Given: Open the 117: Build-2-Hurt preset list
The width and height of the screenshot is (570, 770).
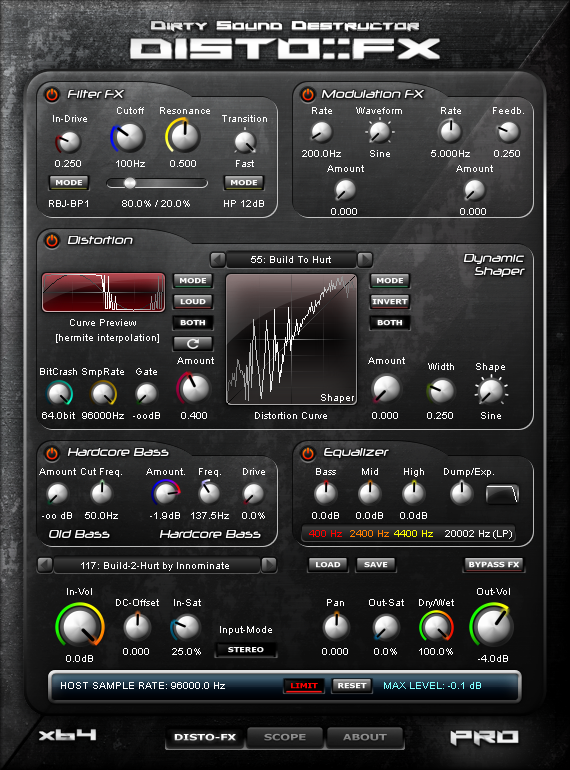Looking at the screenshot, I should click(x=156, y=565).
